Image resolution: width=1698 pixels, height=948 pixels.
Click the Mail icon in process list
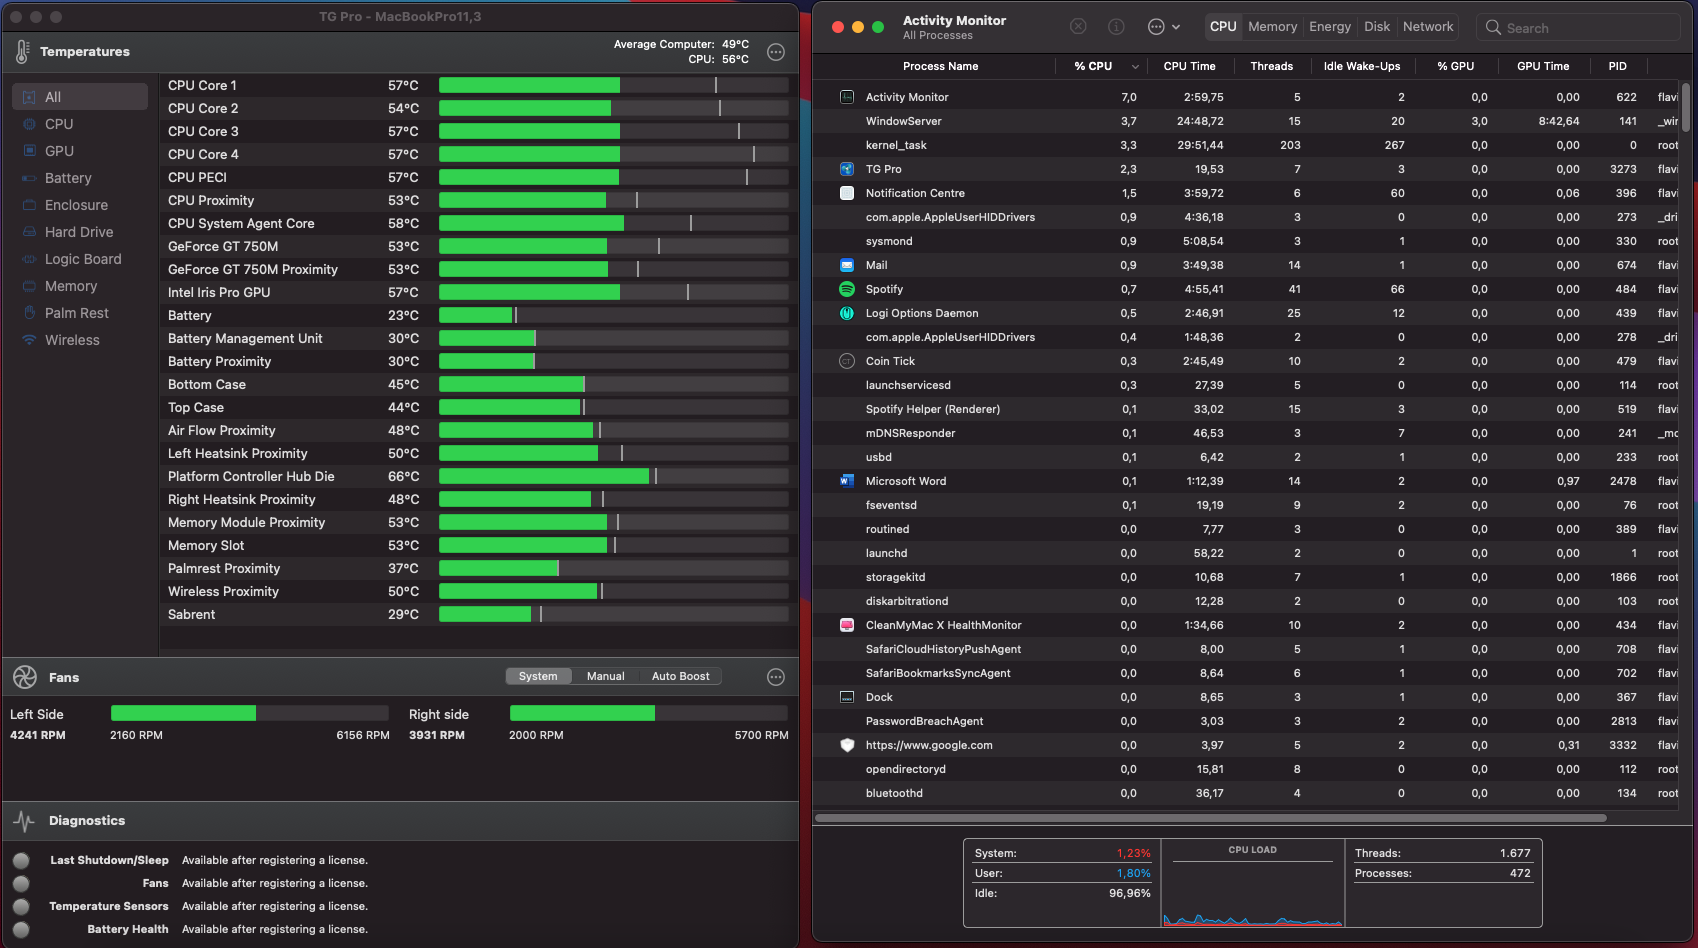point(847,265)
